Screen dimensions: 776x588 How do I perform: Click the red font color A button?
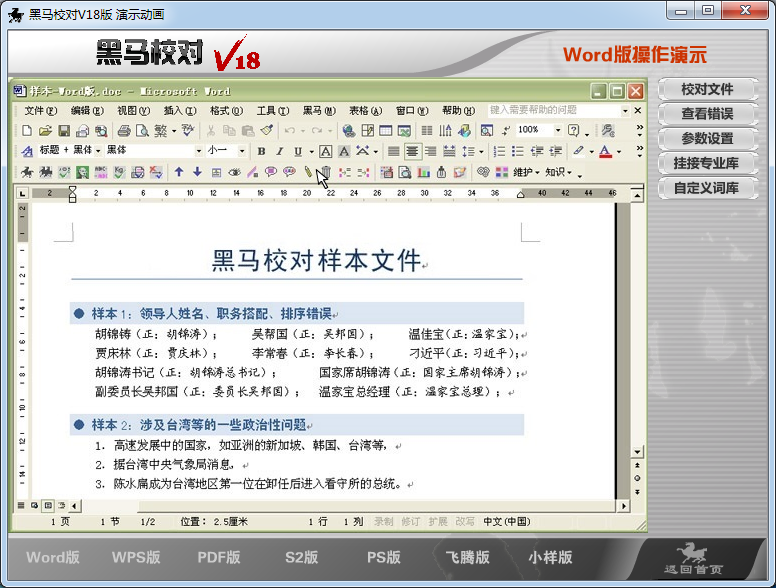605,151
